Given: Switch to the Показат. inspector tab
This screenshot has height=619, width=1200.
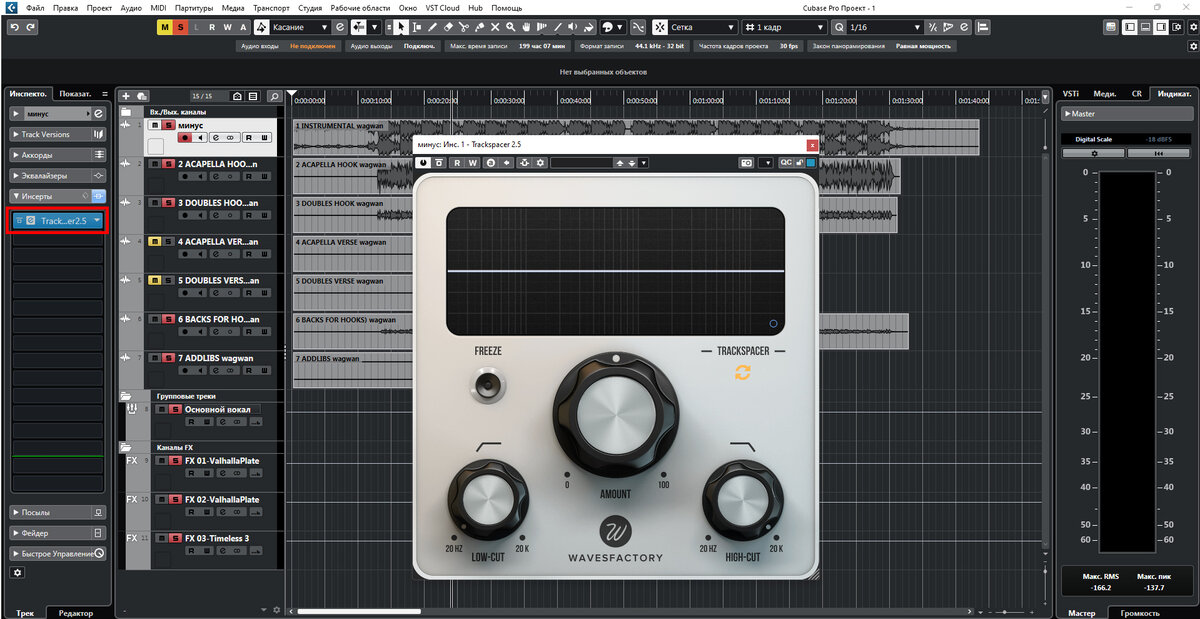Looking at the screenshot, I should point(75,93).
